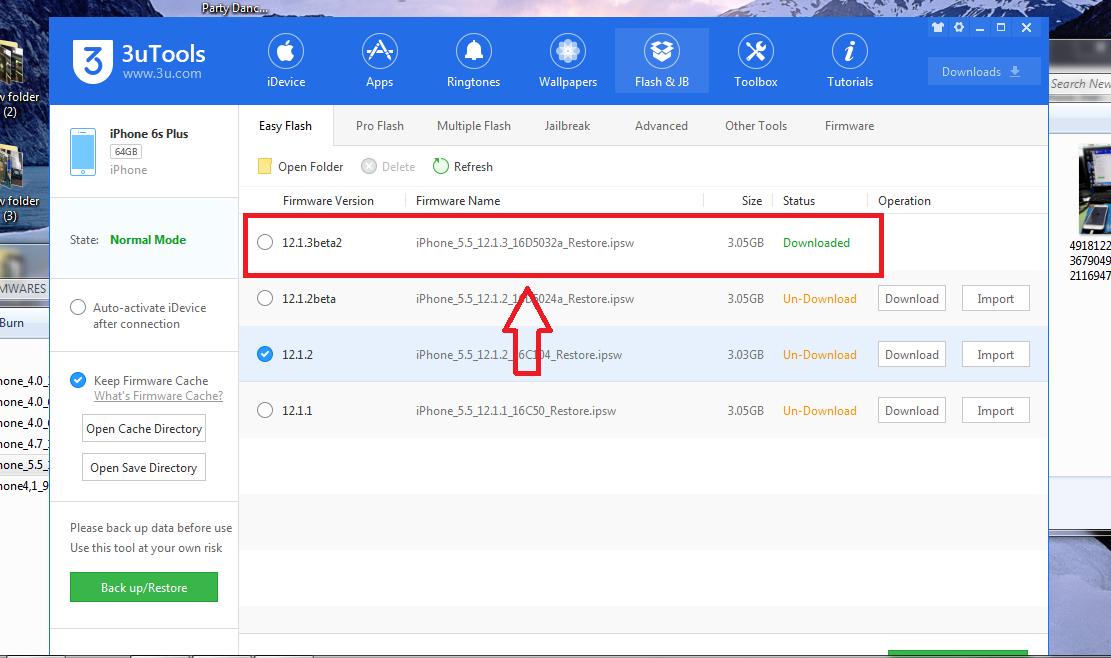Open the Apps section
The image size is (1111, 658).
(379, 61)
